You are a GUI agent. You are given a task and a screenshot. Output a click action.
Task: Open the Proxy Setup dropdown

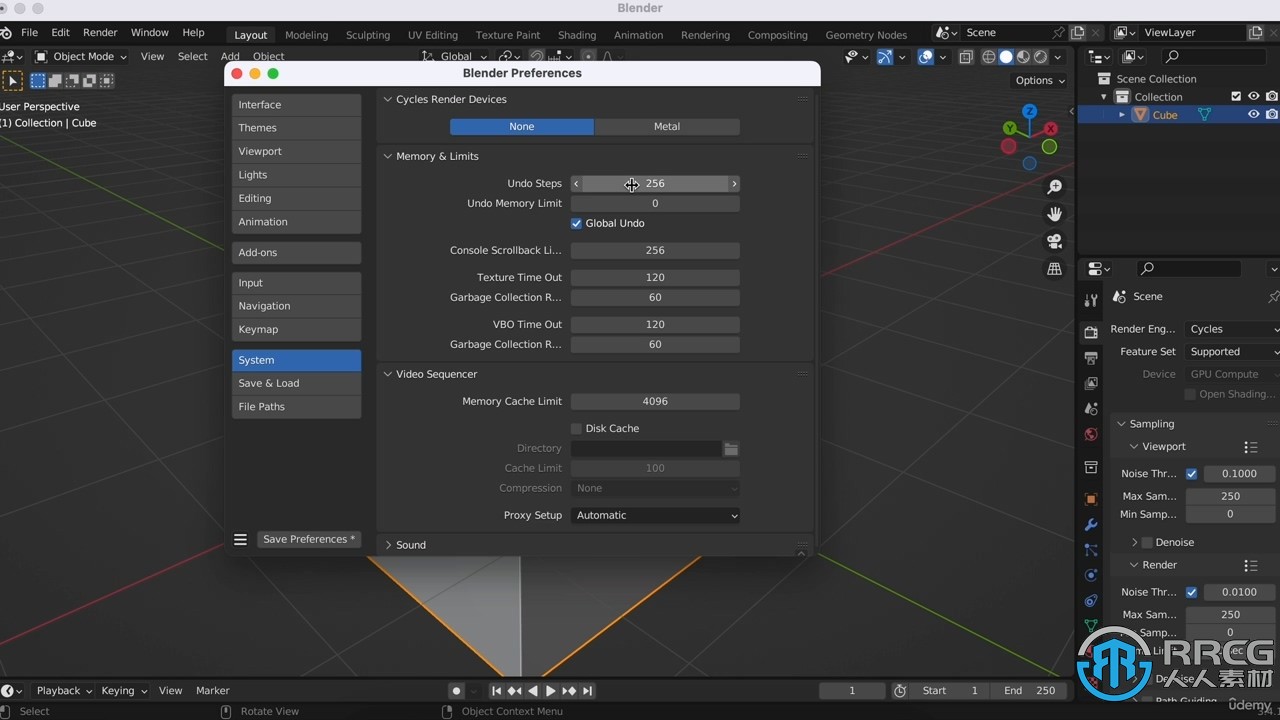(x=655, y=515)
